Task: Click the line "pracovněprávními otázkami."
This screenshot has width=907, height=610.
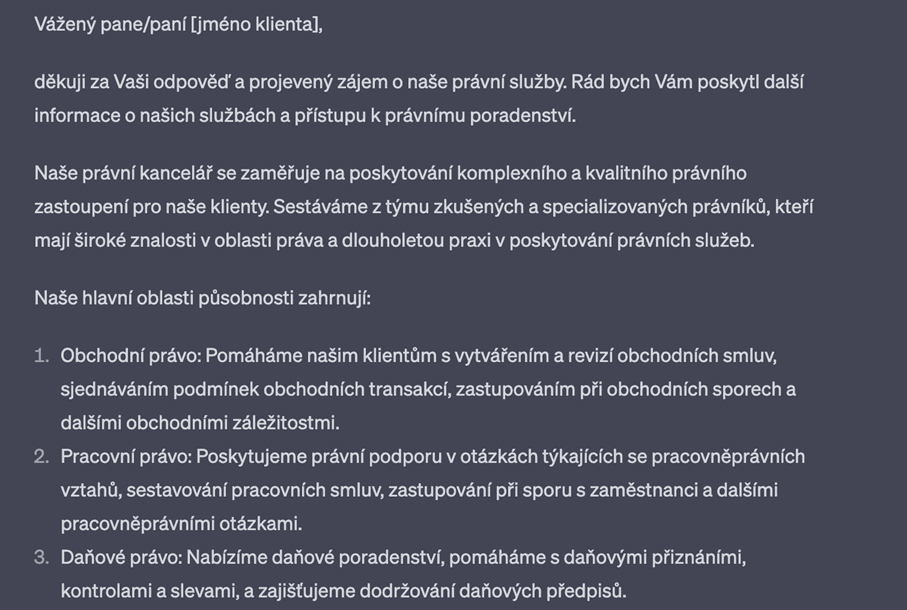Action: point(180,523)
